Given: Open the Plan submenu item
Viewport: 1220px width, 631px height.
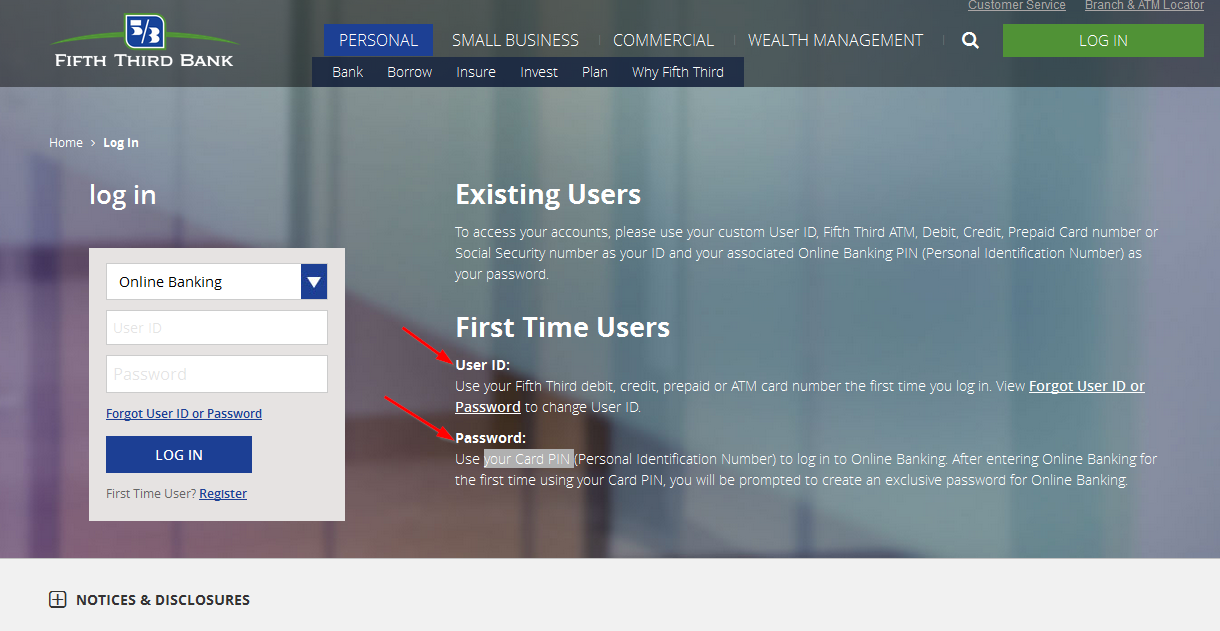Looking at the screenshot, I should pyautogui.click(x=595, y=72).
